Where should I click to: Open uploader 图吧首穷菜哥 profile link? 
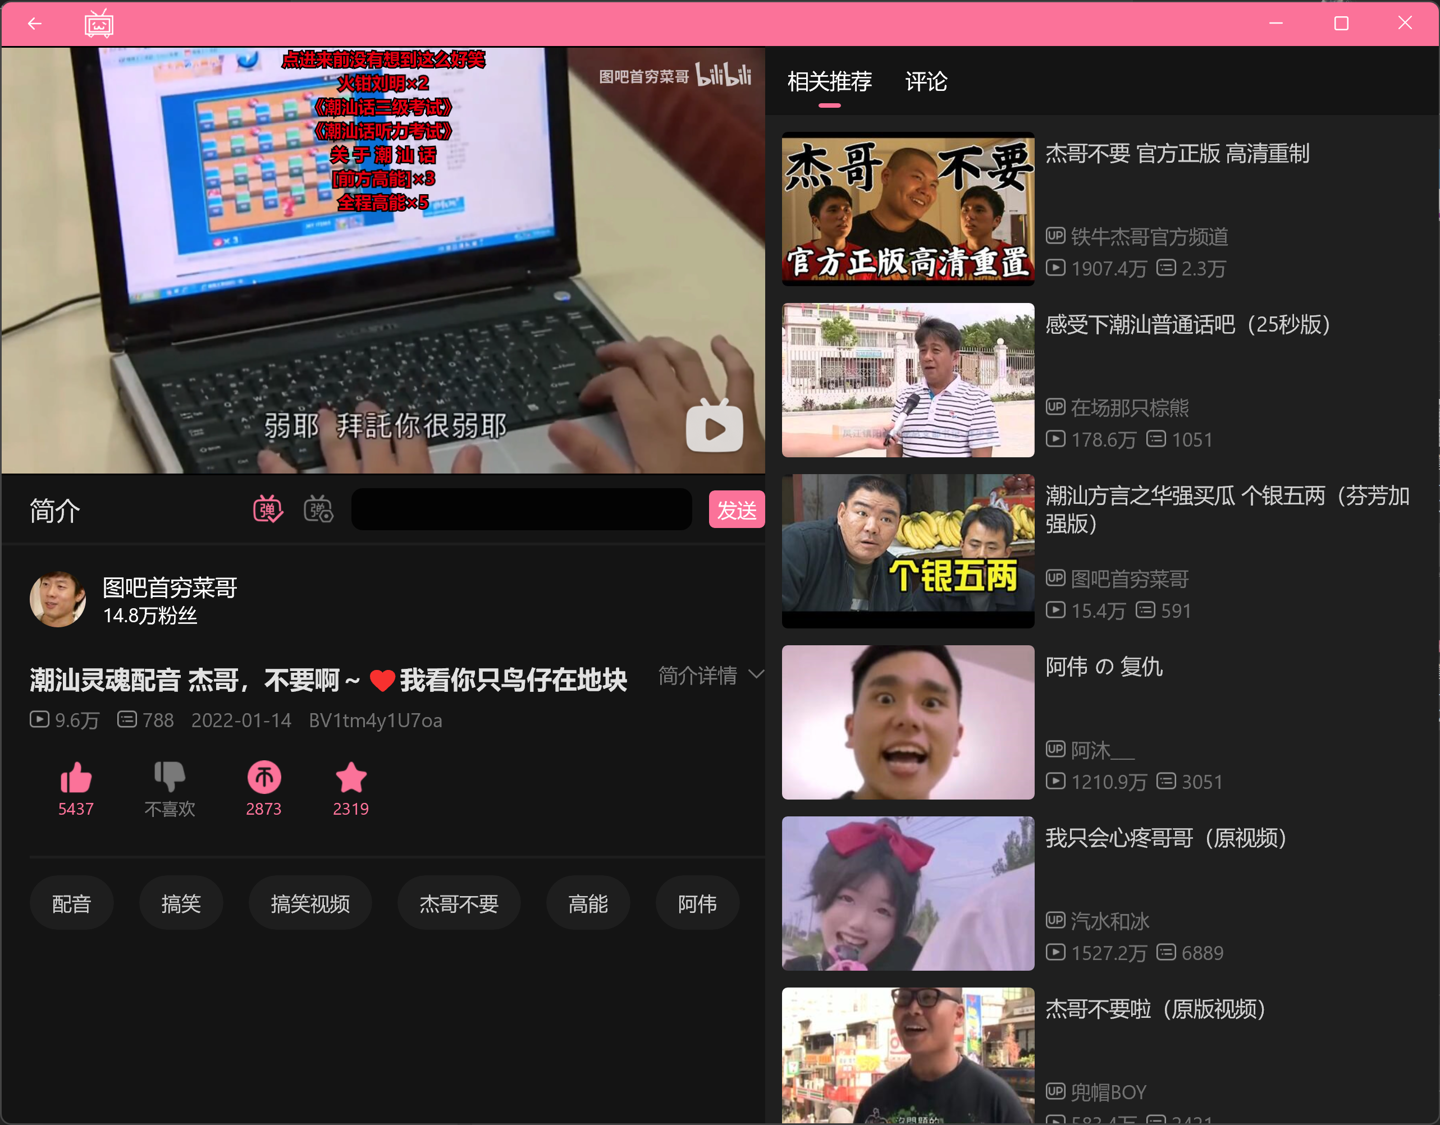pos(167,588)
